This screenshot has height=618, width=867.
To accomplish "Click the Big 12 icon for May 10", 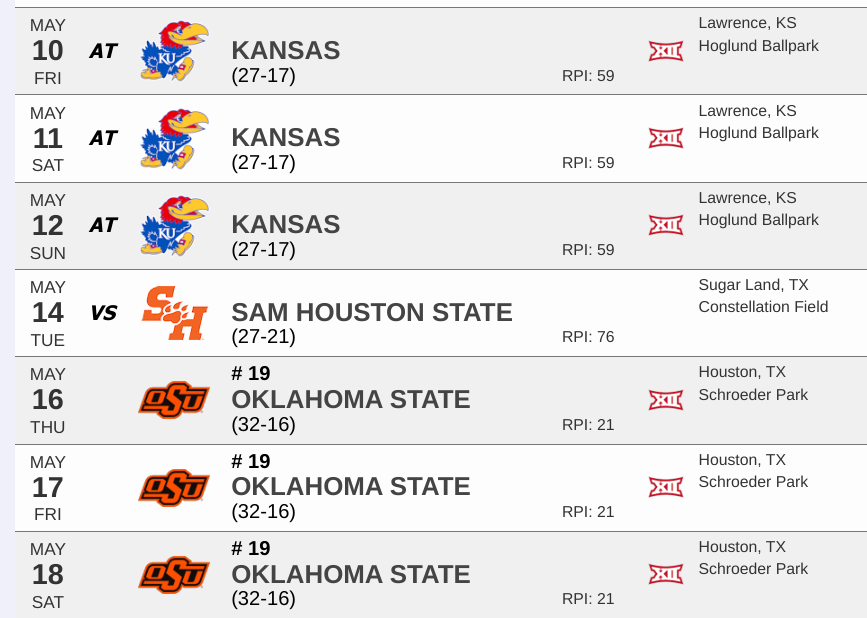I will point(665,51).
